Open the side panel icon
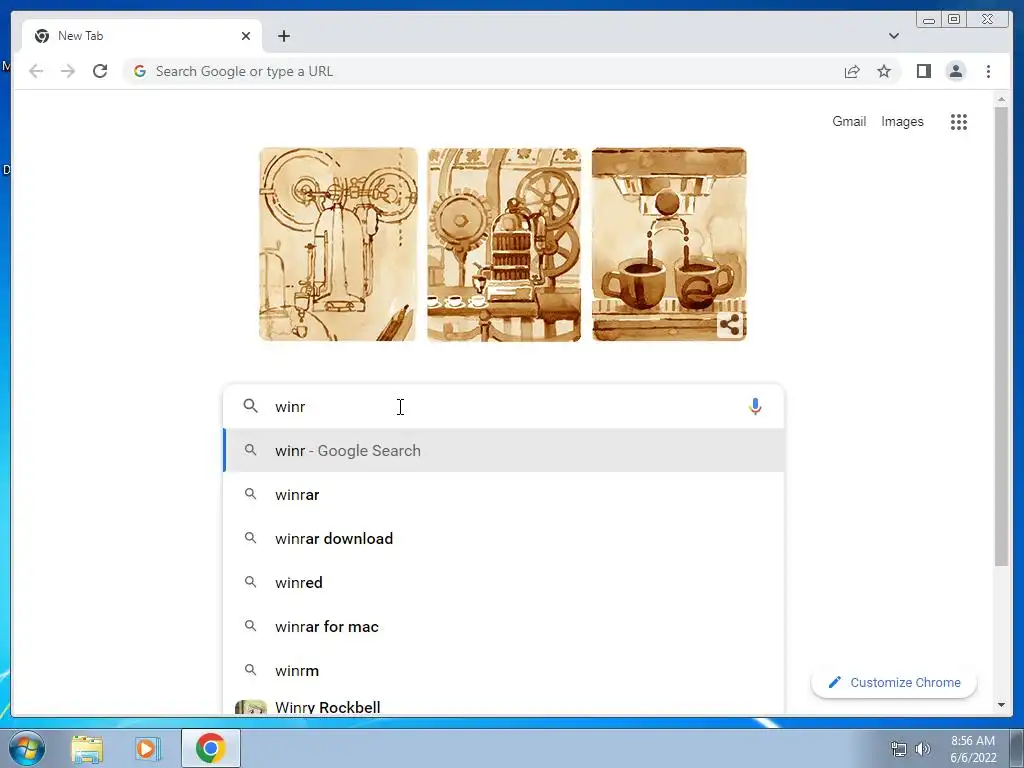The height and width of the screenshot is (768, 1024). point(923,71)
